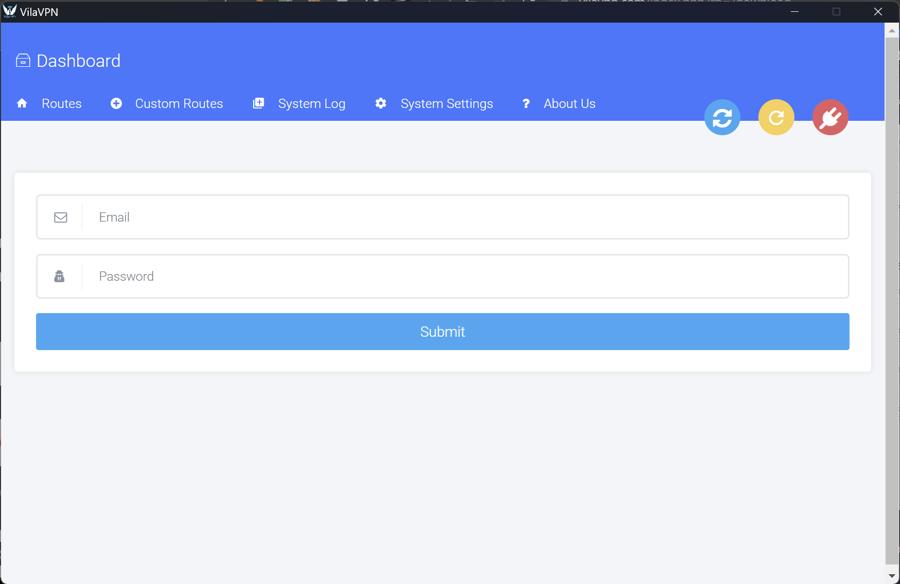Focus the Password input field
The width and height of the screenshot is (900, 584).
point(465,277)
